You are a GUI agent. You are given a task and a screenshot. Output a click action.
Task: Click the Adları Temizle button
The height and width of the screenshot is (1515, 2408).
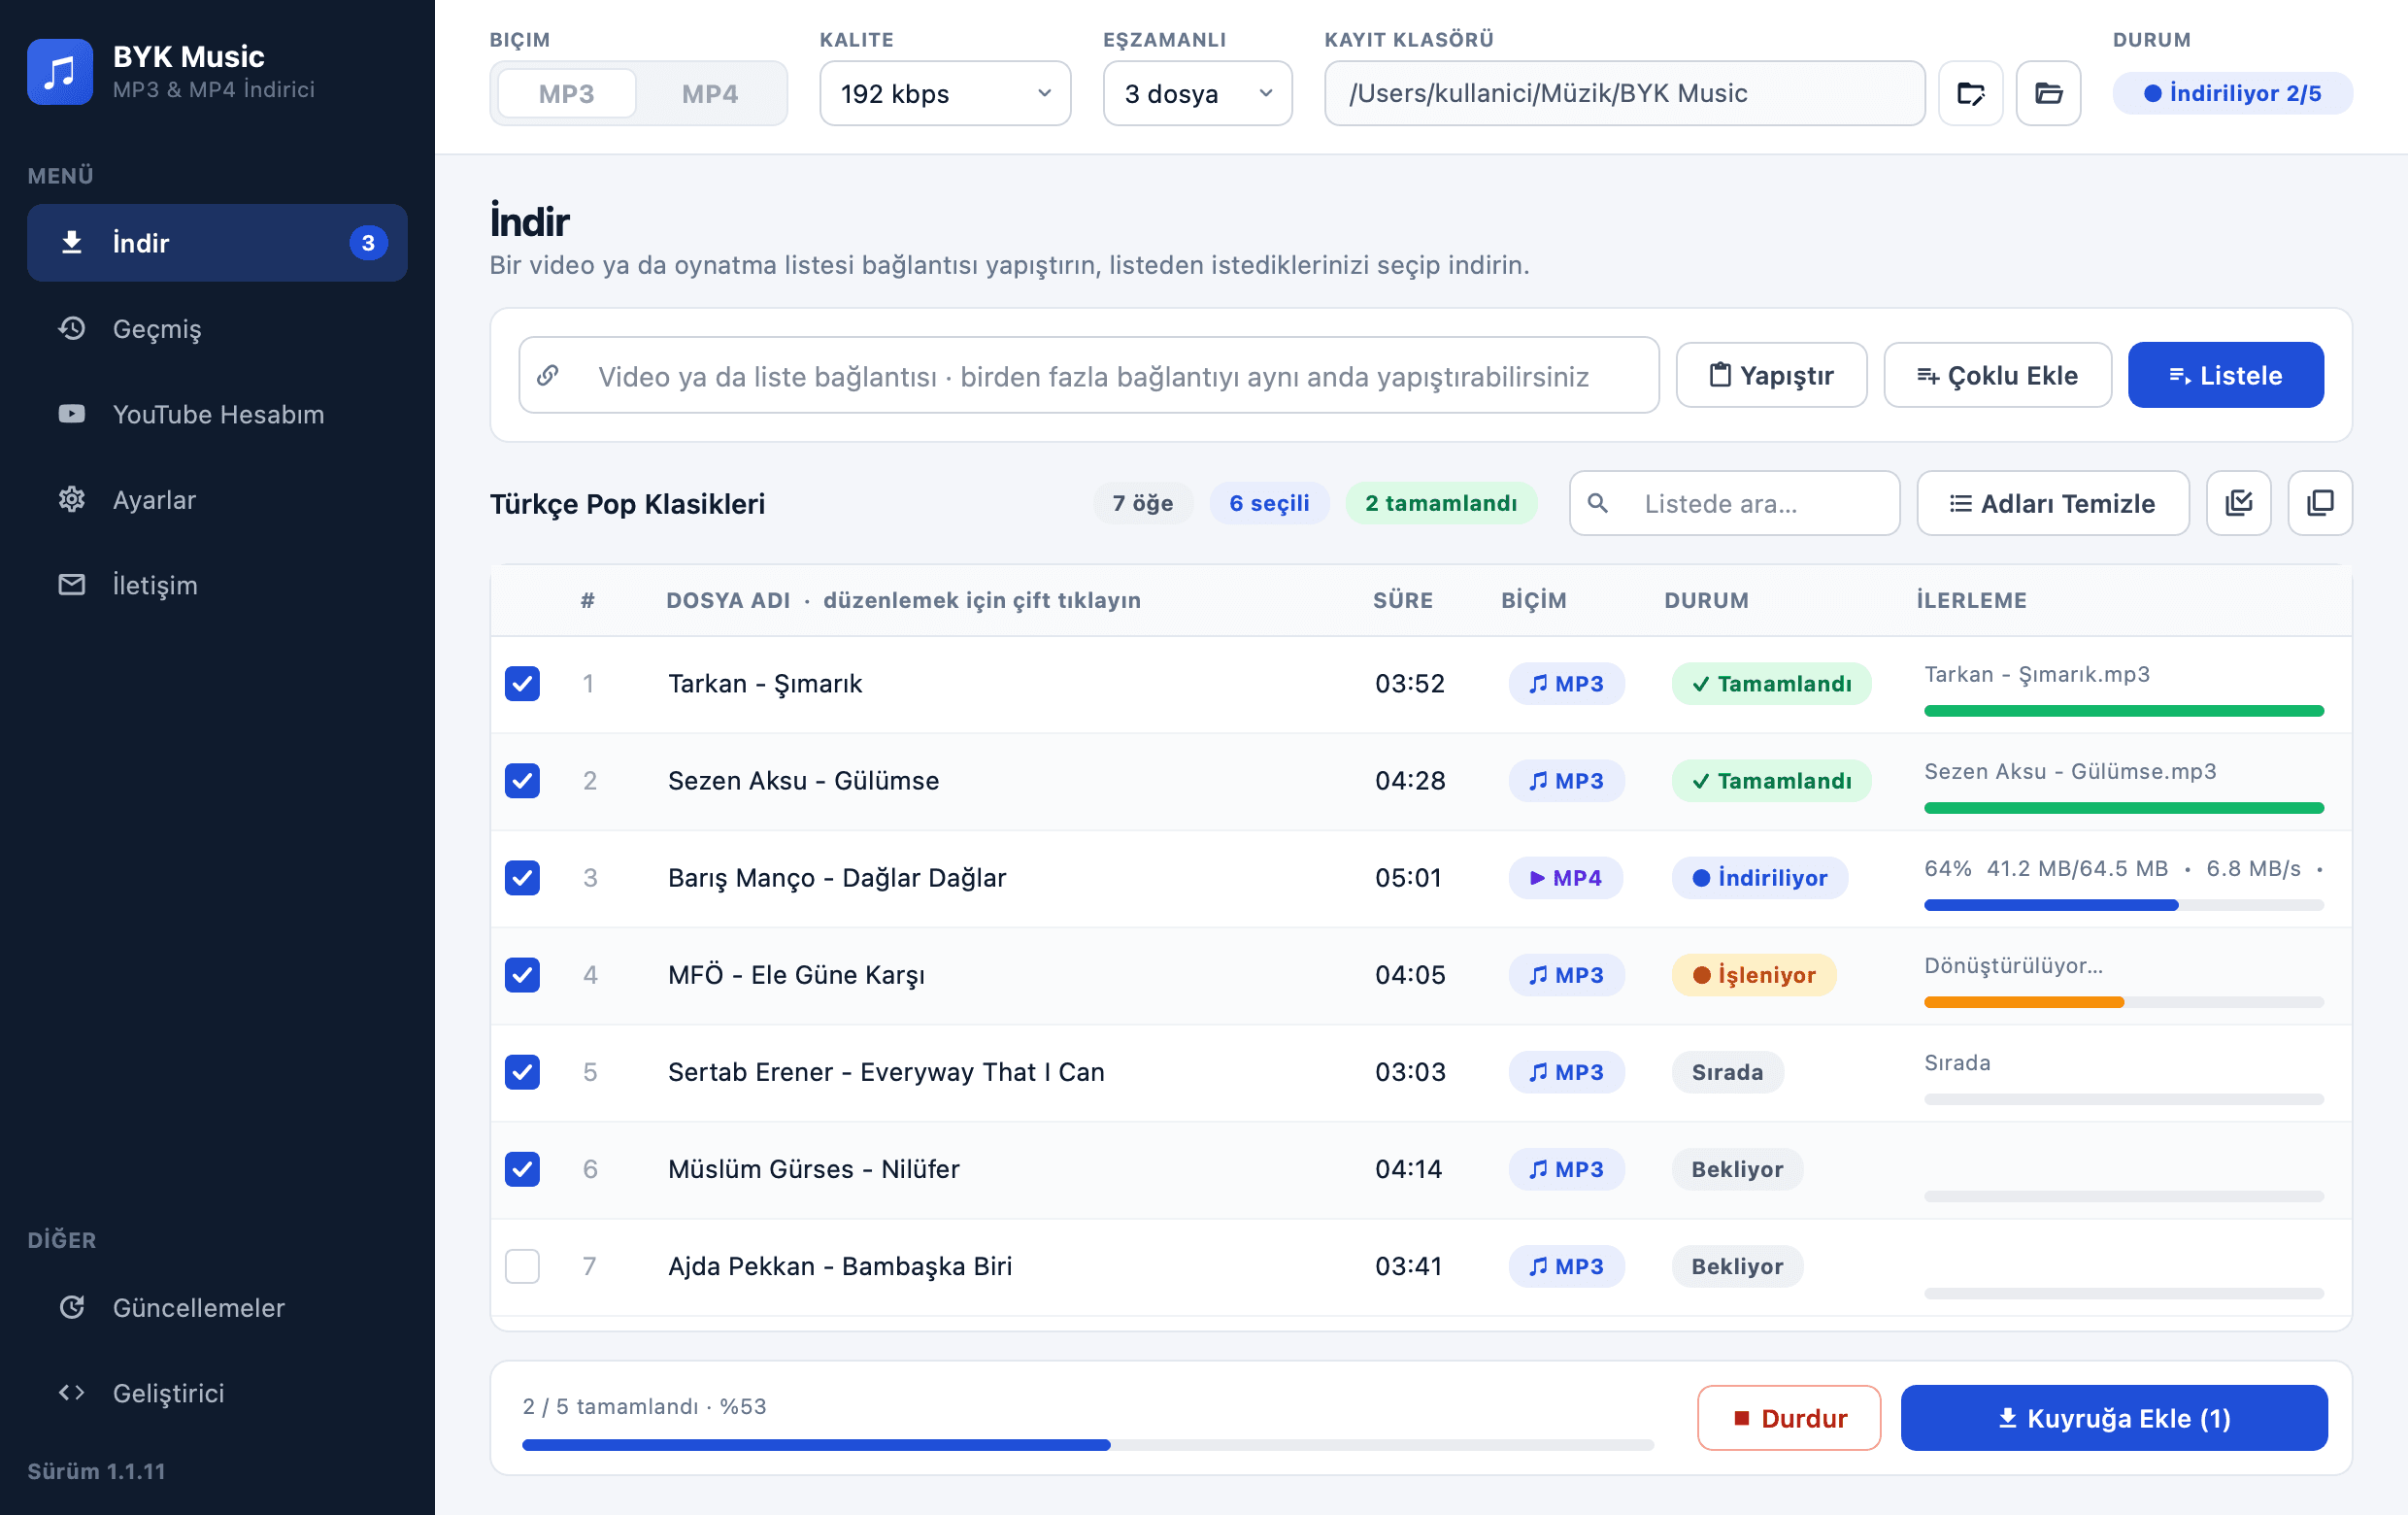(x=2052, y=503)
